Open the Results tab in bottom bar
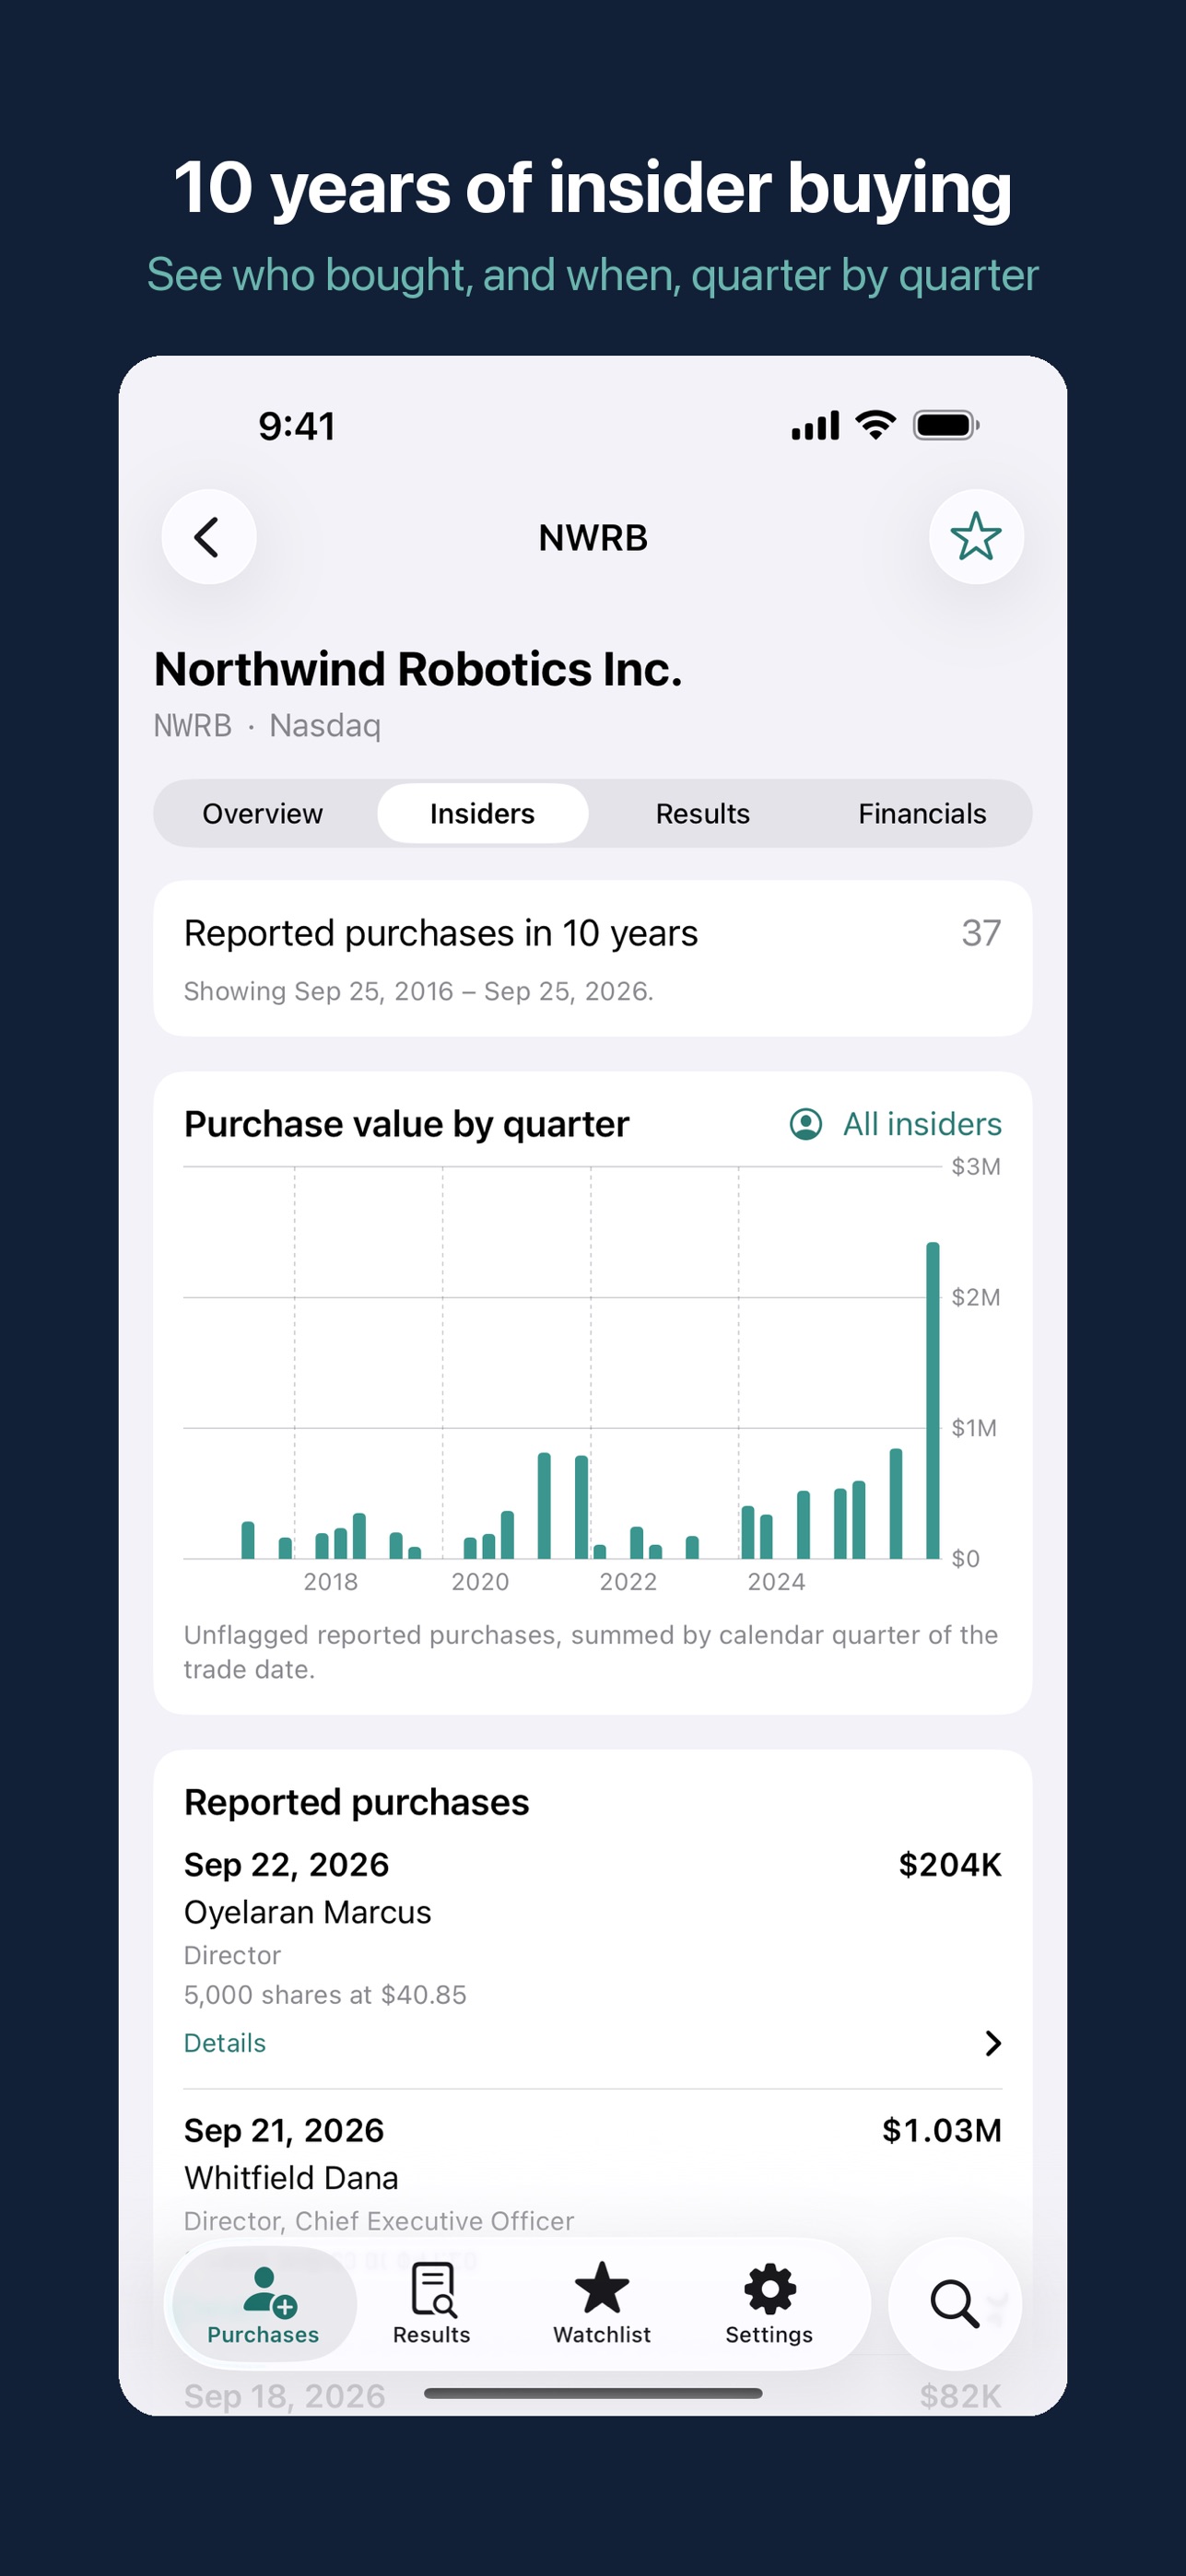The width and height of the screenshot is (1186, 2576). [432, 2304]
